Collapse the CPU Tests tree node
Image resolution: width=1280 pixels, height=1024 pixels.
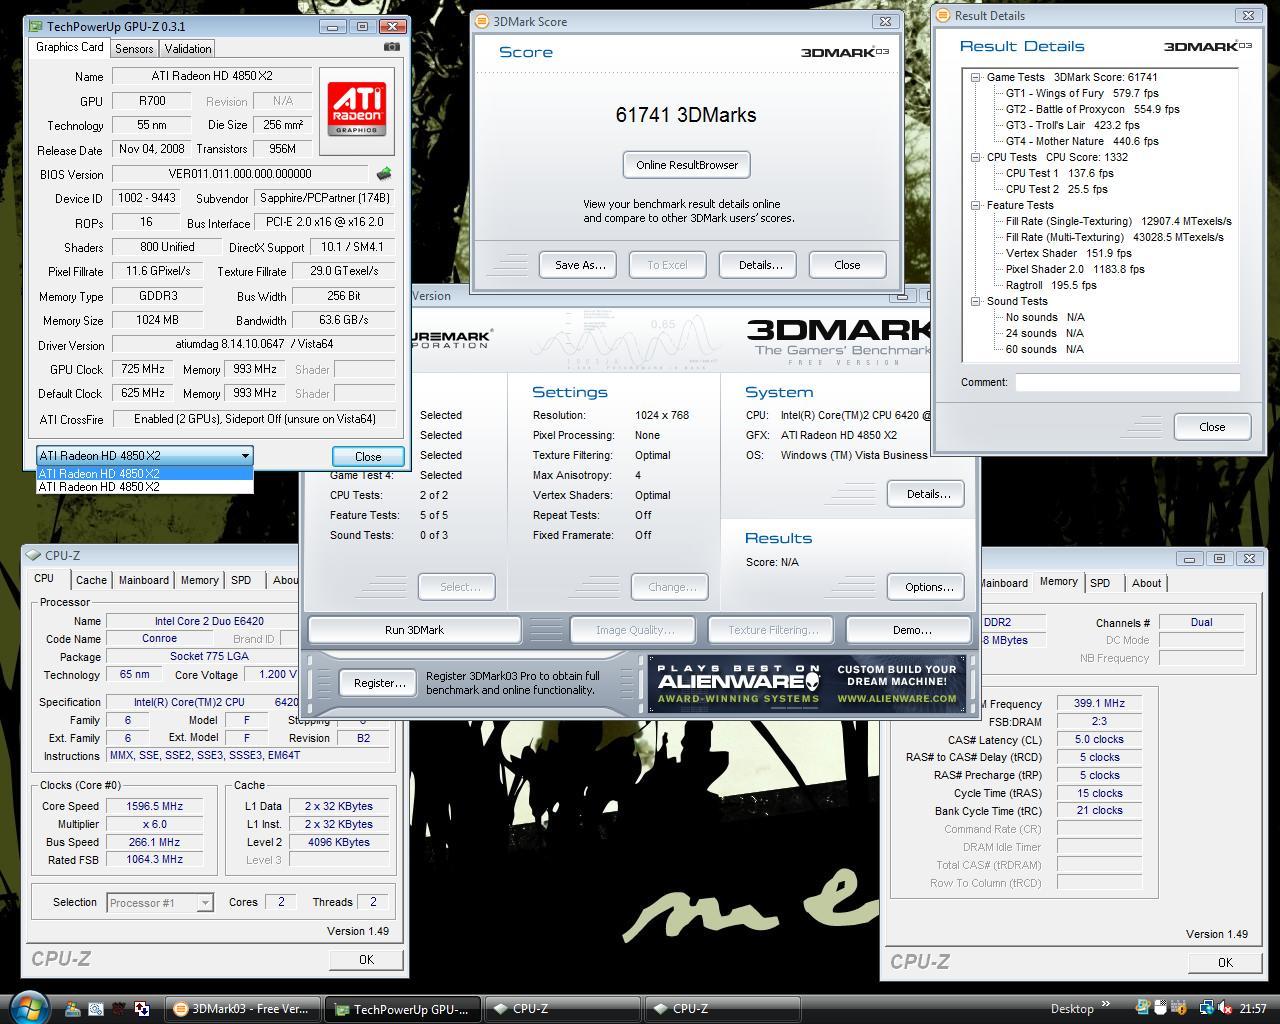976,157
